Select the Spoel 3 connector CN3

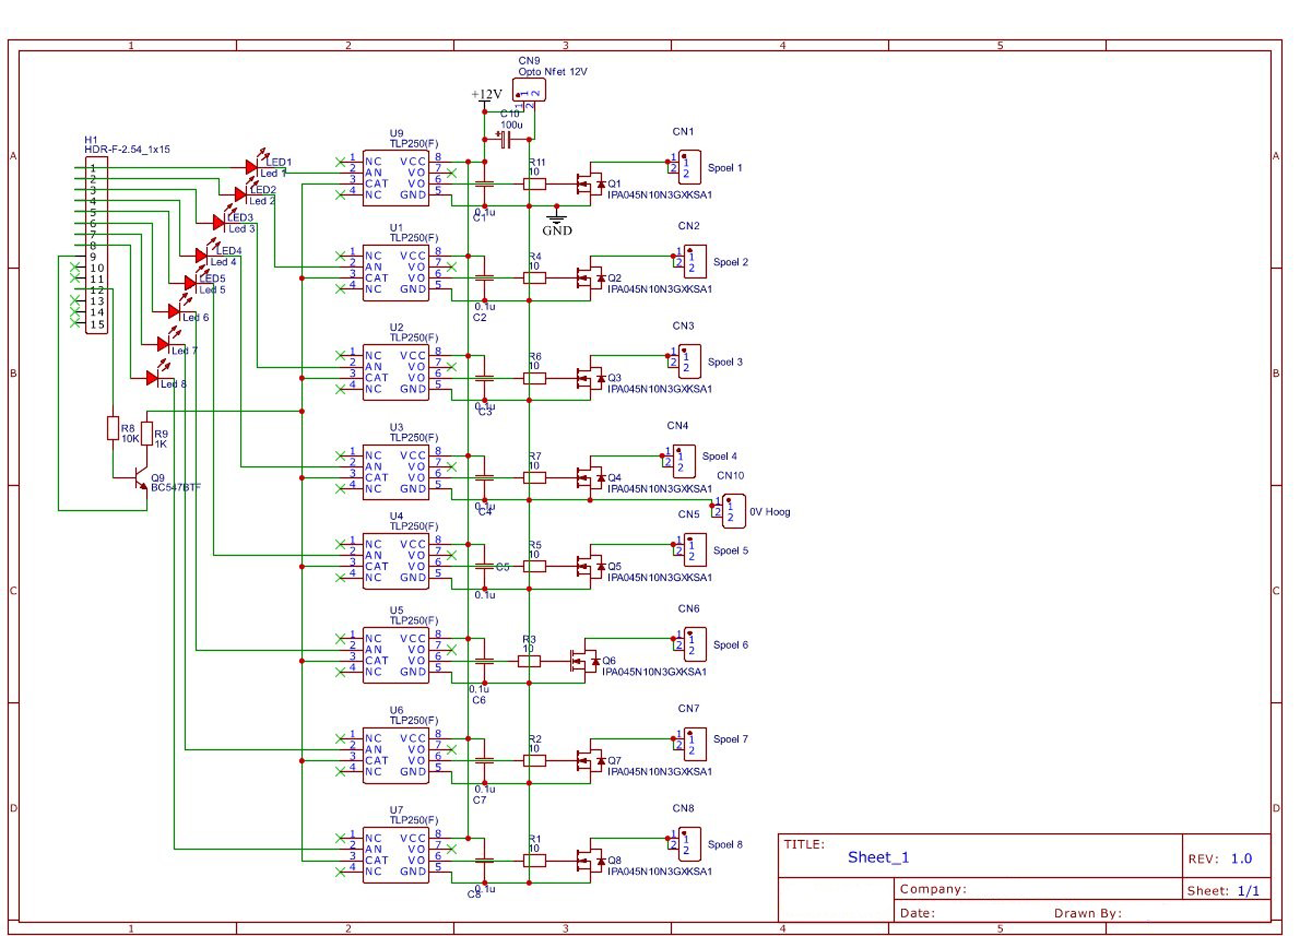(688, 361)
